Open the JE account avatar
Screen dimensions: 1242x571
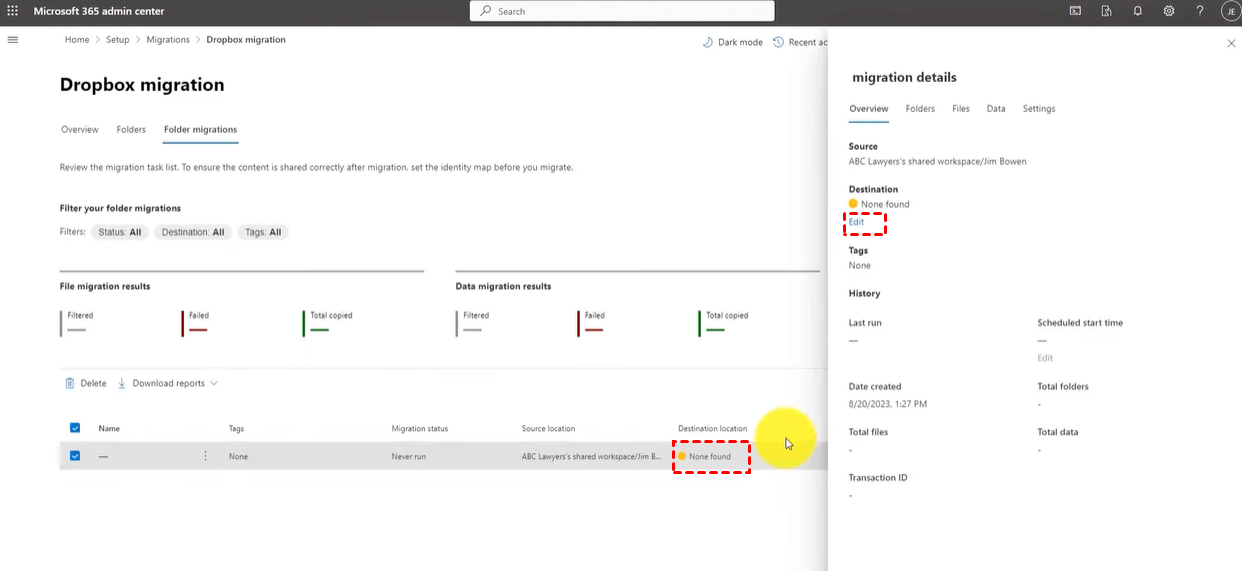[x=1230, y=11]
